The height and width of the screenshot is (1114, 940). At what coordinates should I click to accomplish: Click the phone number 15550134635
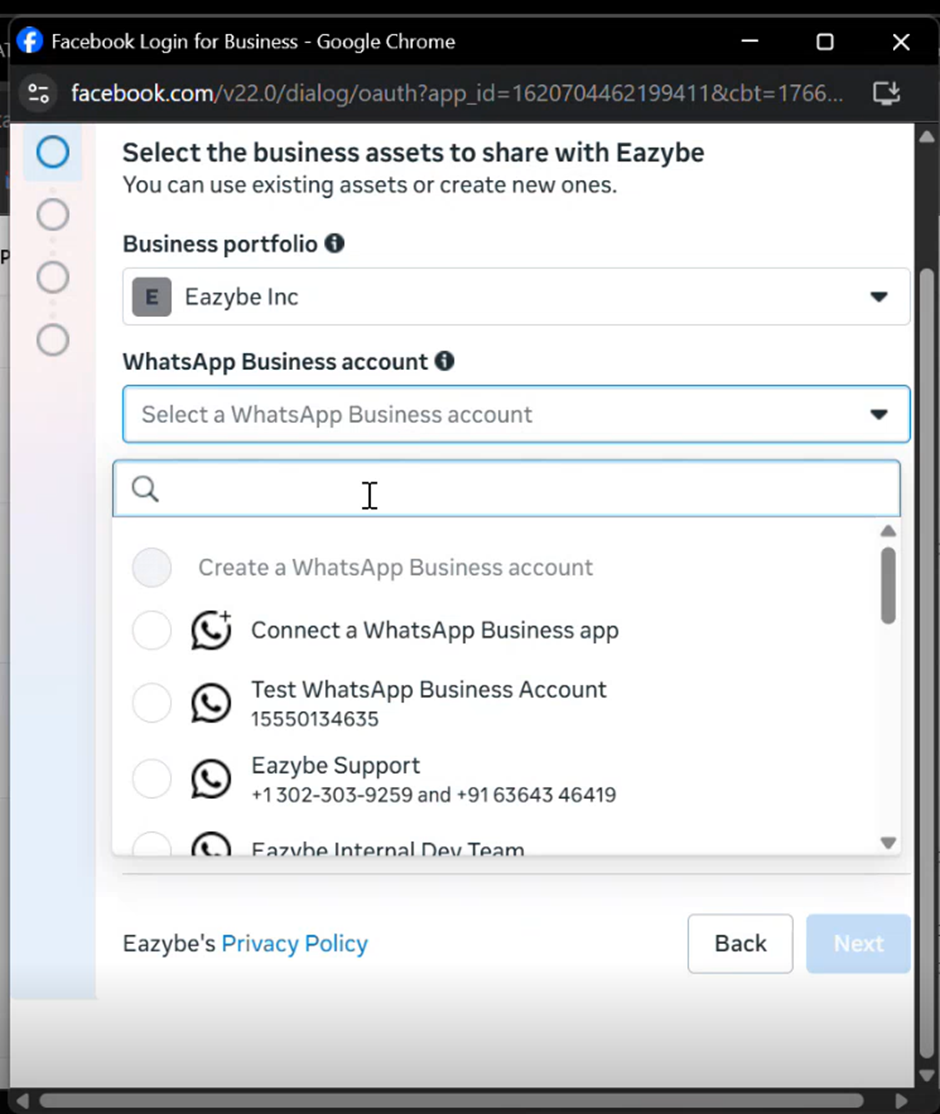pyautogui.click(x=315, y=719)
